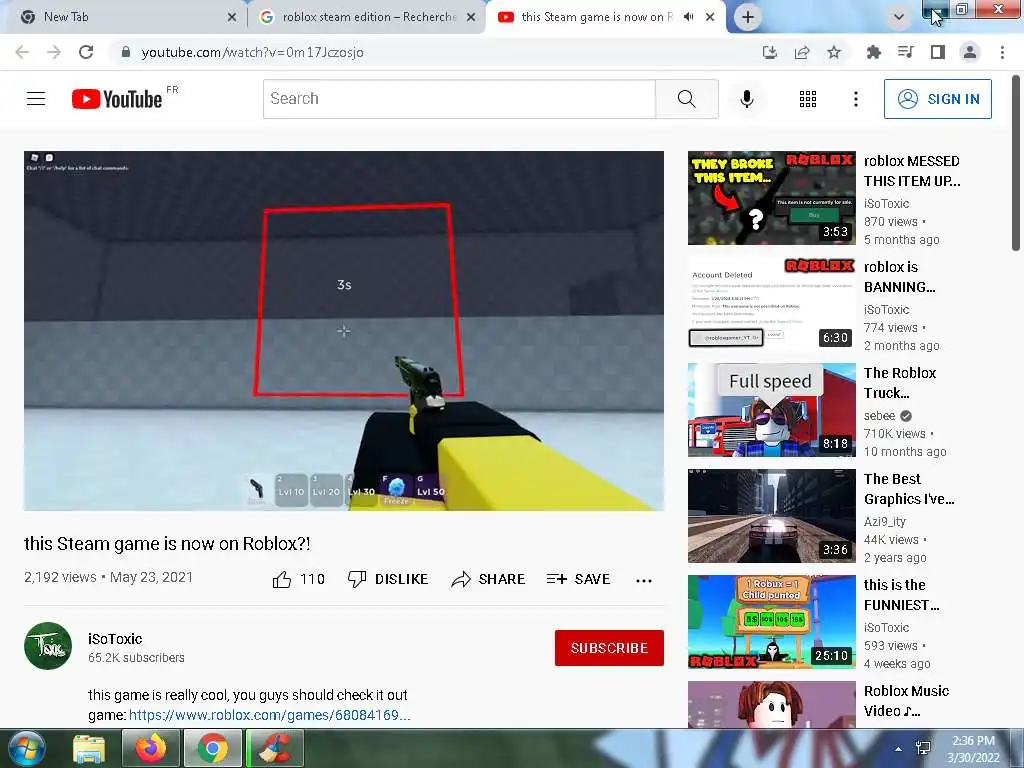
Task: Close the roblox steam edition tab
Action: (x=471, y=17)
